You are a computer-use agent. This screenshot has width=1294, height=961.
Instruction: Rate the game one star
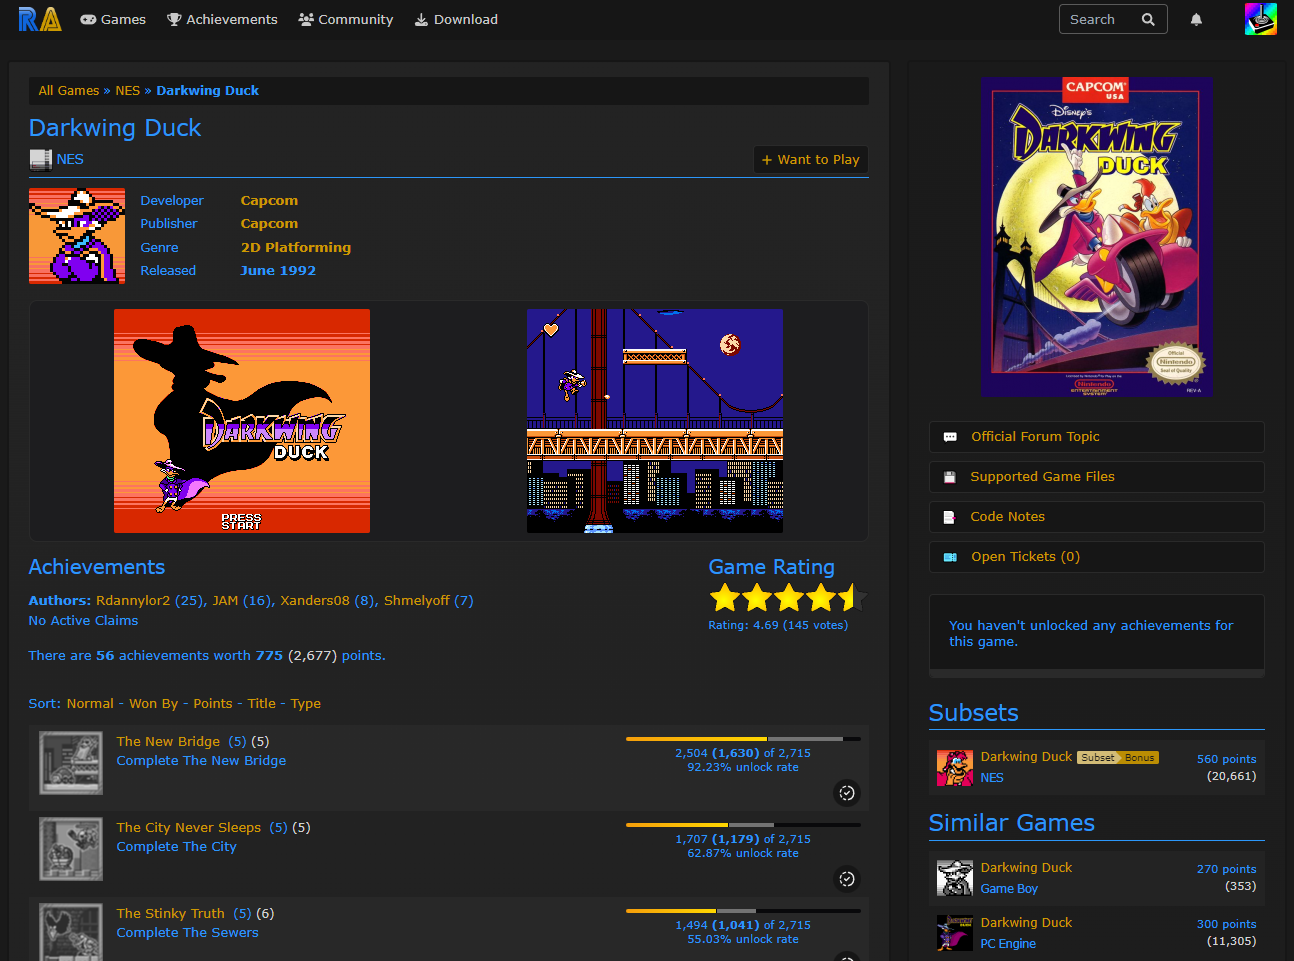(725, 598)
